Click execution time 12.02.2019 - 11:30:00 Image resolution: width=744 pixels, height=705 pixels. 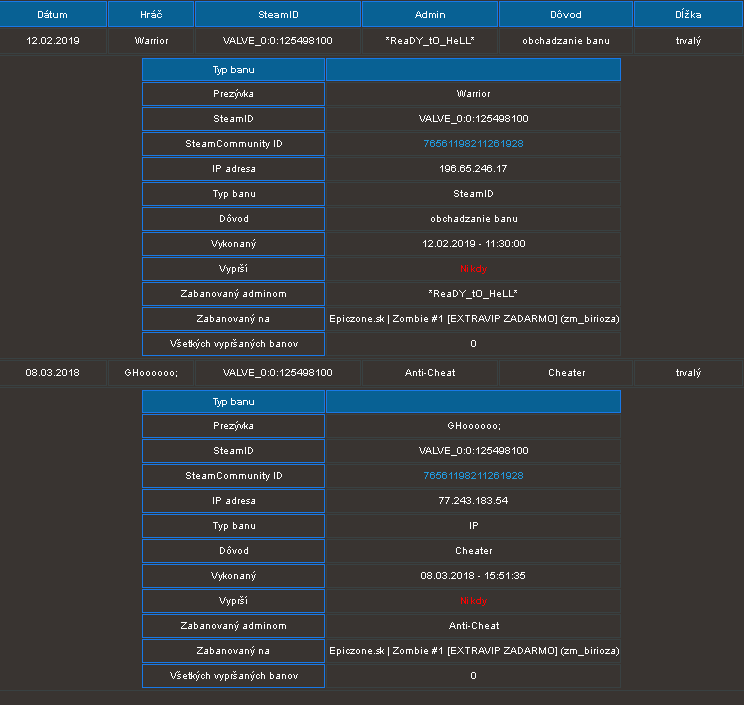pos(474,244)
